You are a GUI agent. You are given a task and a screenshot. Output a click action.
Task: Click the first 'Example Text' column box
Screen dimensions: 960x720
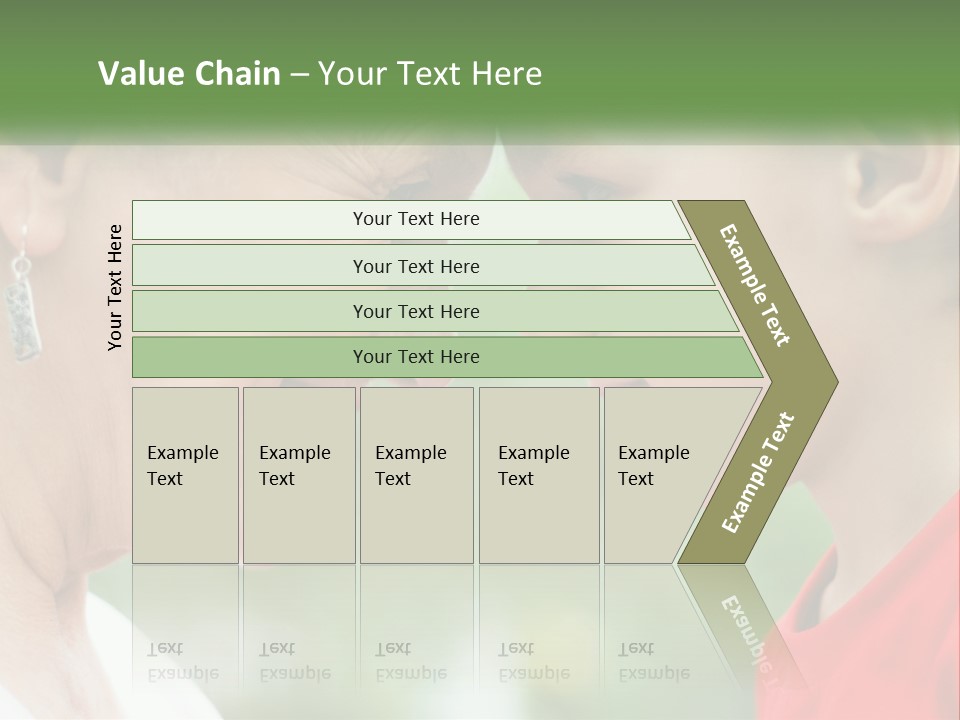click(x=186, y=475)
